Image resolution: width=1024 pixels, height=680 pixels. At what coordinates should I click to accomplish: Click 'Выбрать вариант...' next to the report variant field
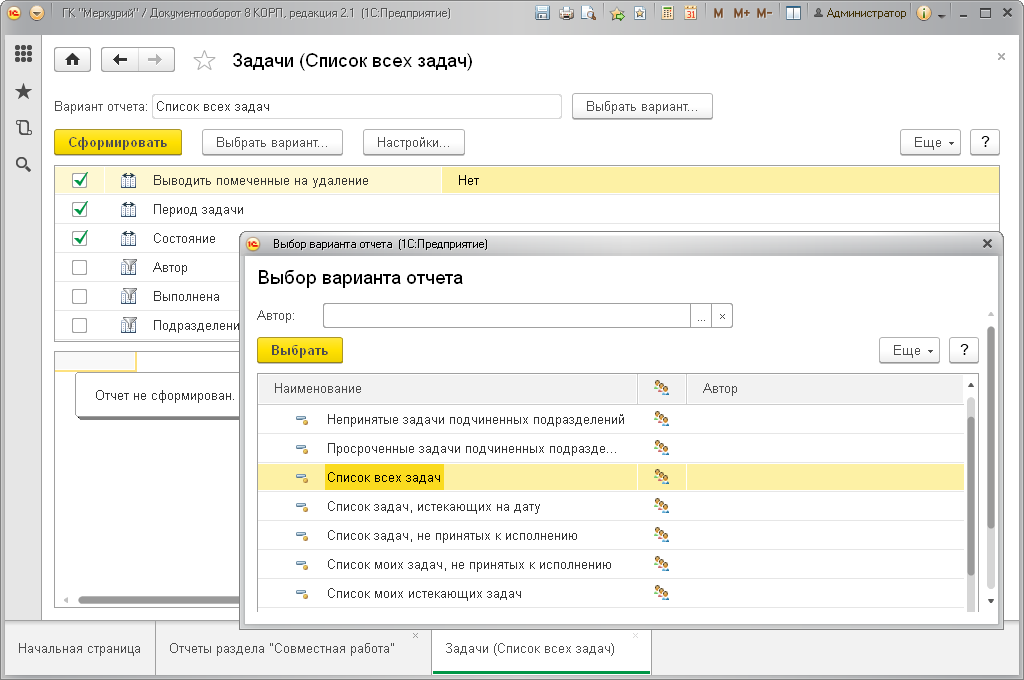(x=642, y=106)
